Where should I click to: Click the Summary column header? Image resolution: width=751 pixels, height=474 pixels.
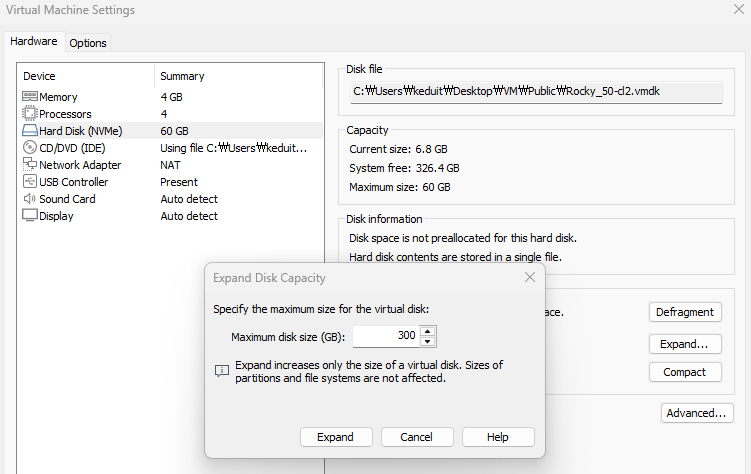click(182, 76)
